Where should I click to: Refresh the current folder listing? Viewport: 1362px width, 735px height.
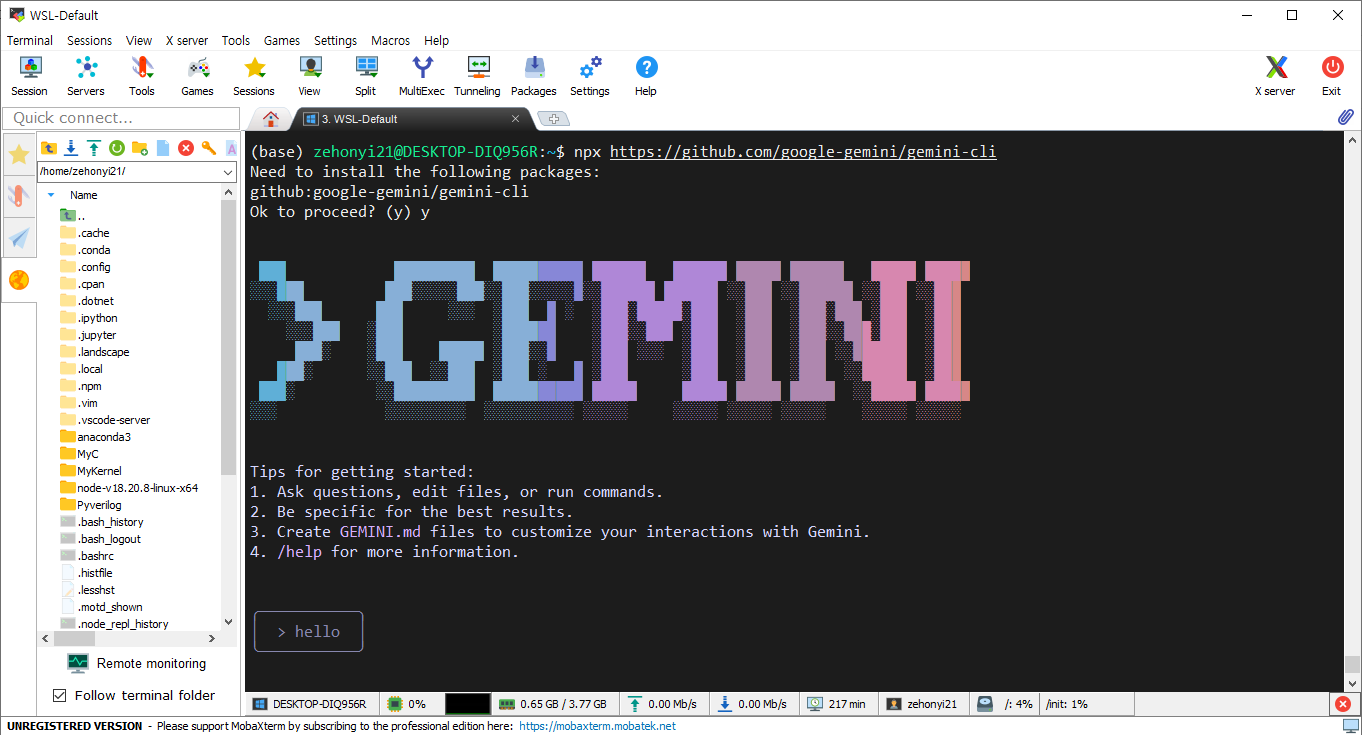pyautogui.click(x=117, y=148)
